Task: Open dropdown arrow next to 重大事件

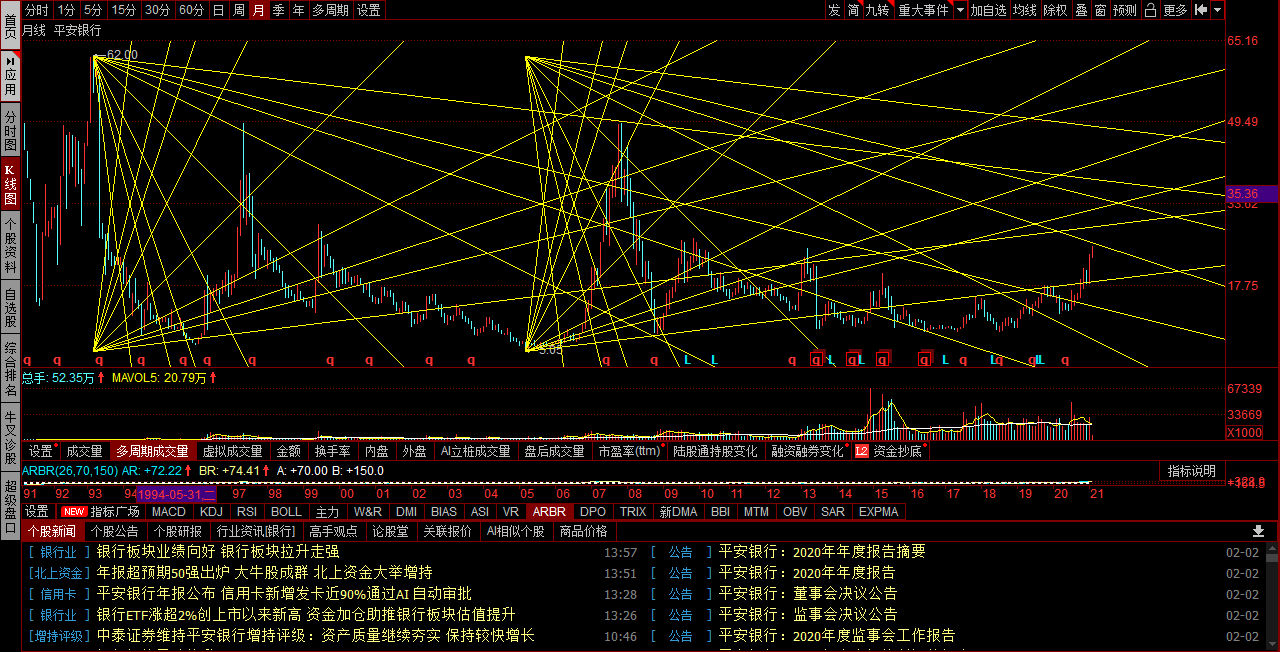Action: [x=960, y=10]
